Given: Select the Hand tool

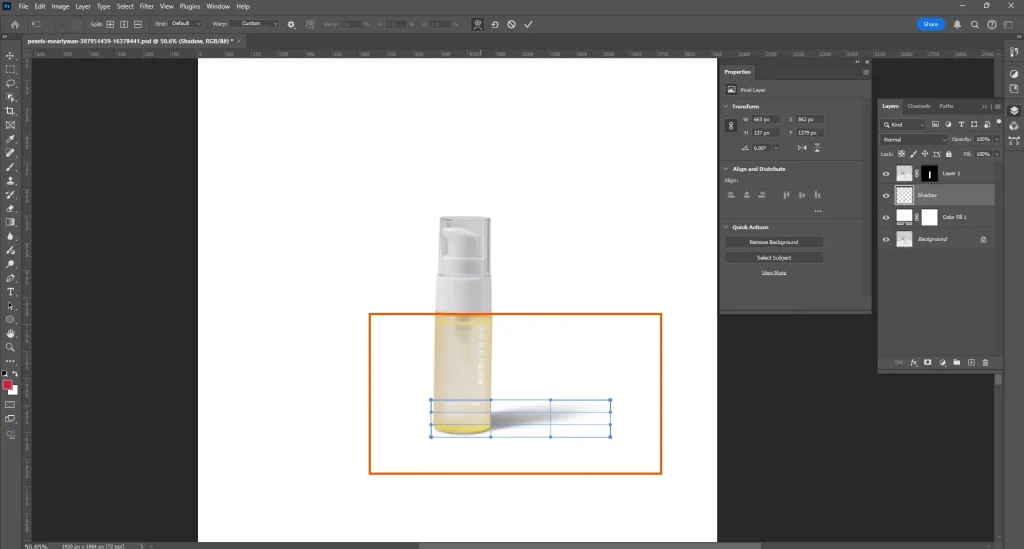Looking at the screenshot, I should pyautogui.click(x=10, y=334).
